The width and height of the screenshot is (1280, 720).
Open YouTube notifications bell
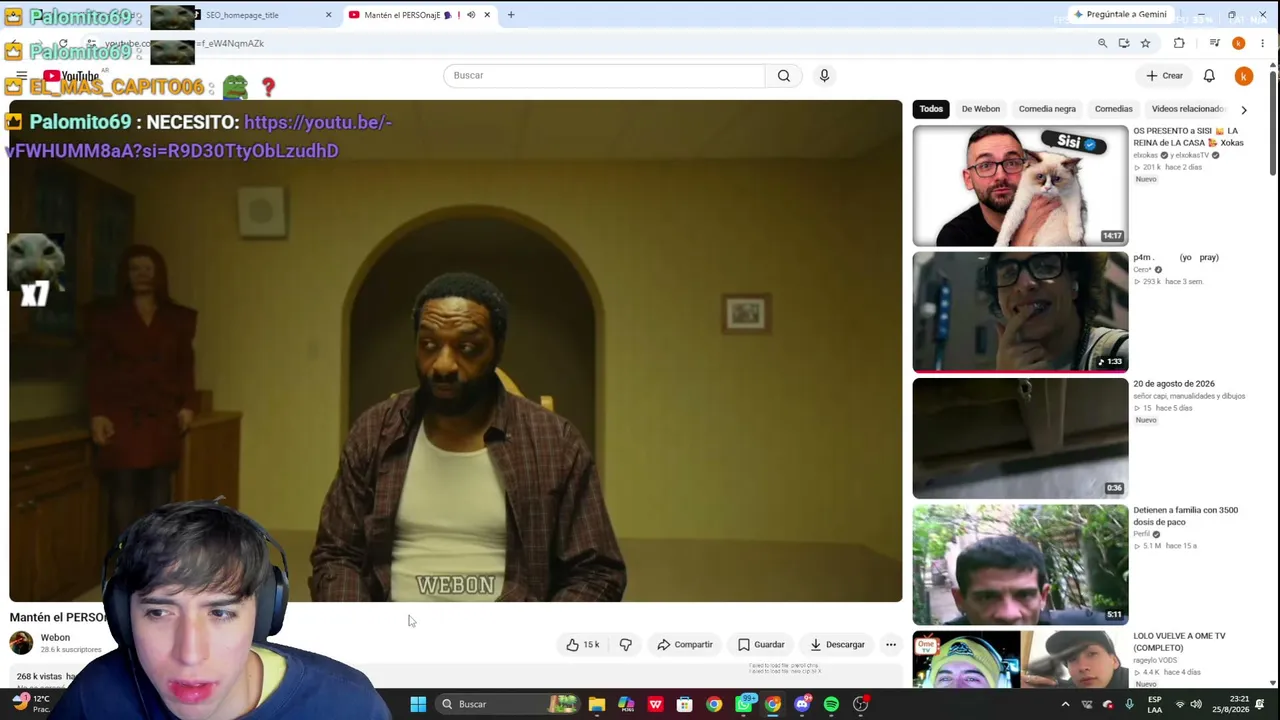pos(1209,76)
